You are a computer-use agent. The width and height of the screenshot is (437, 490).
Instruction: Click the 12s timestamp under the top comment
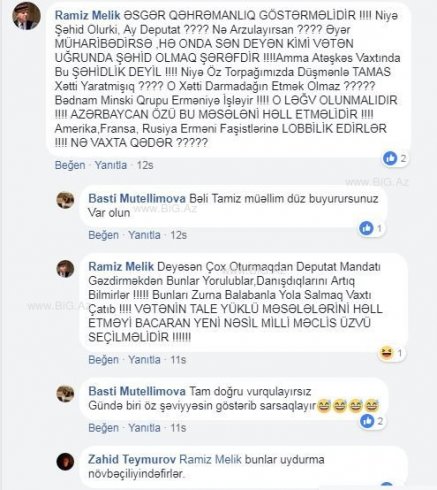point(145,165)
